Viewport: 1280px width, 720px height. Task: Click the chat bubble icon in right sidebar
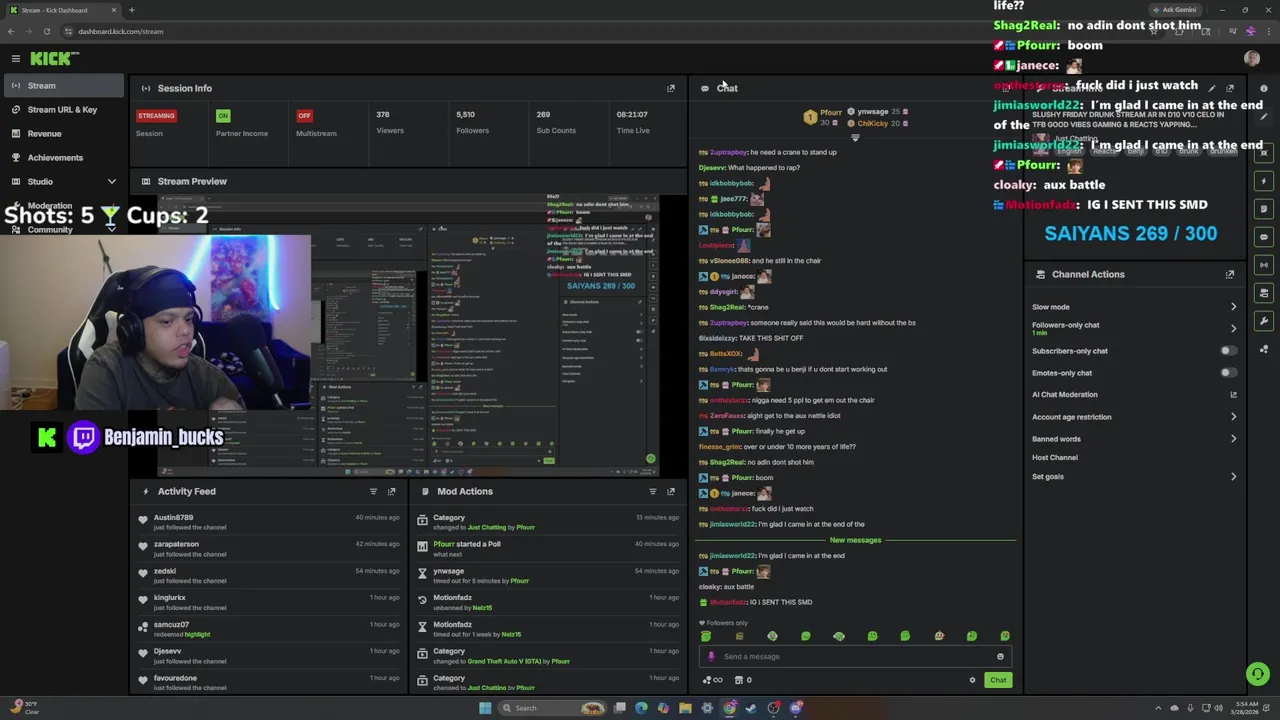(x=1264, y=237)
